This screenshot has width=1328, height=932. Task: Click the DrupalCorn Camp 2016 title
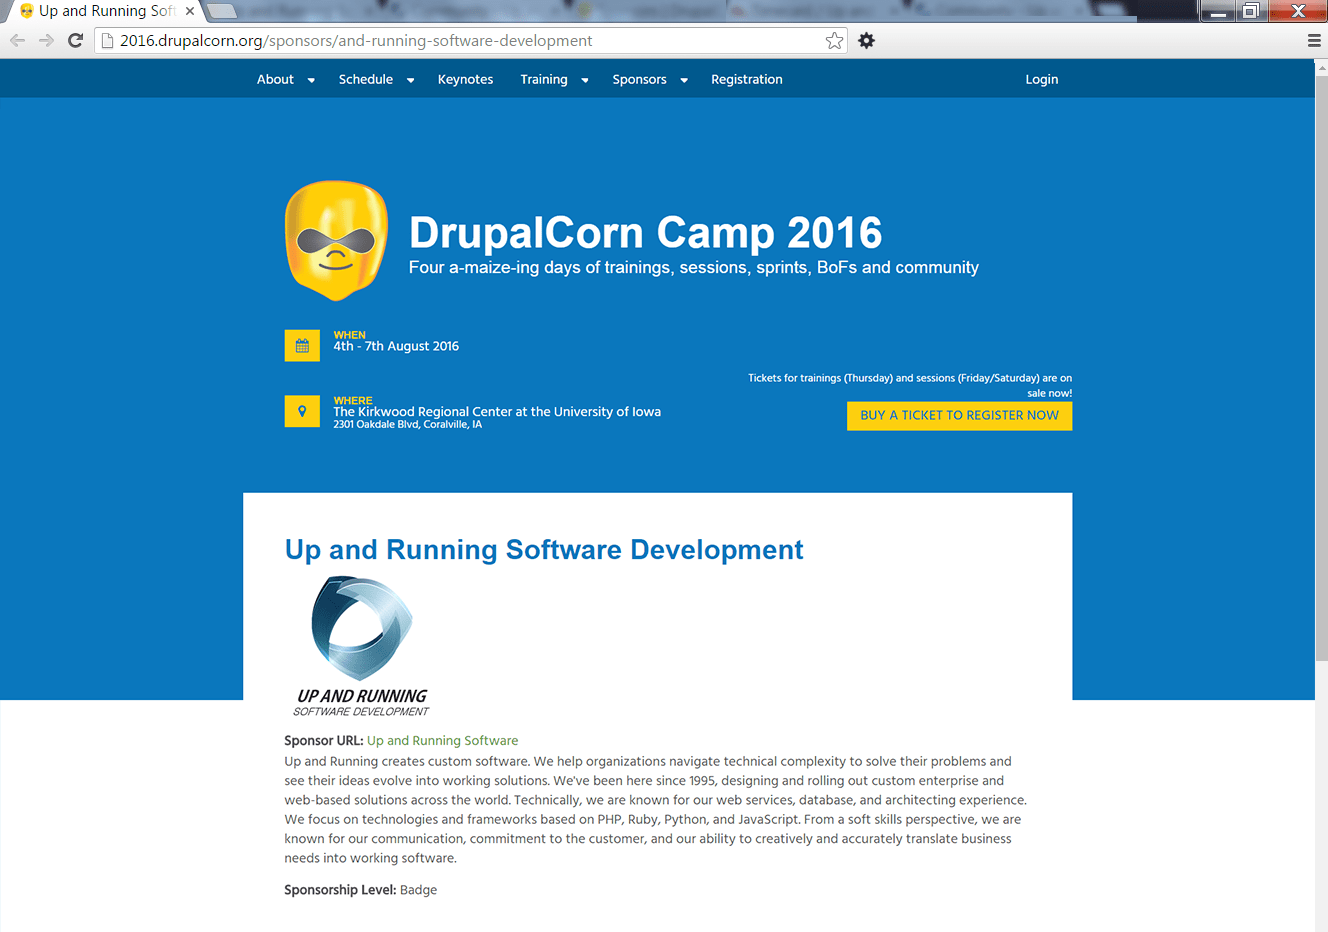click(x=645, y=233)
